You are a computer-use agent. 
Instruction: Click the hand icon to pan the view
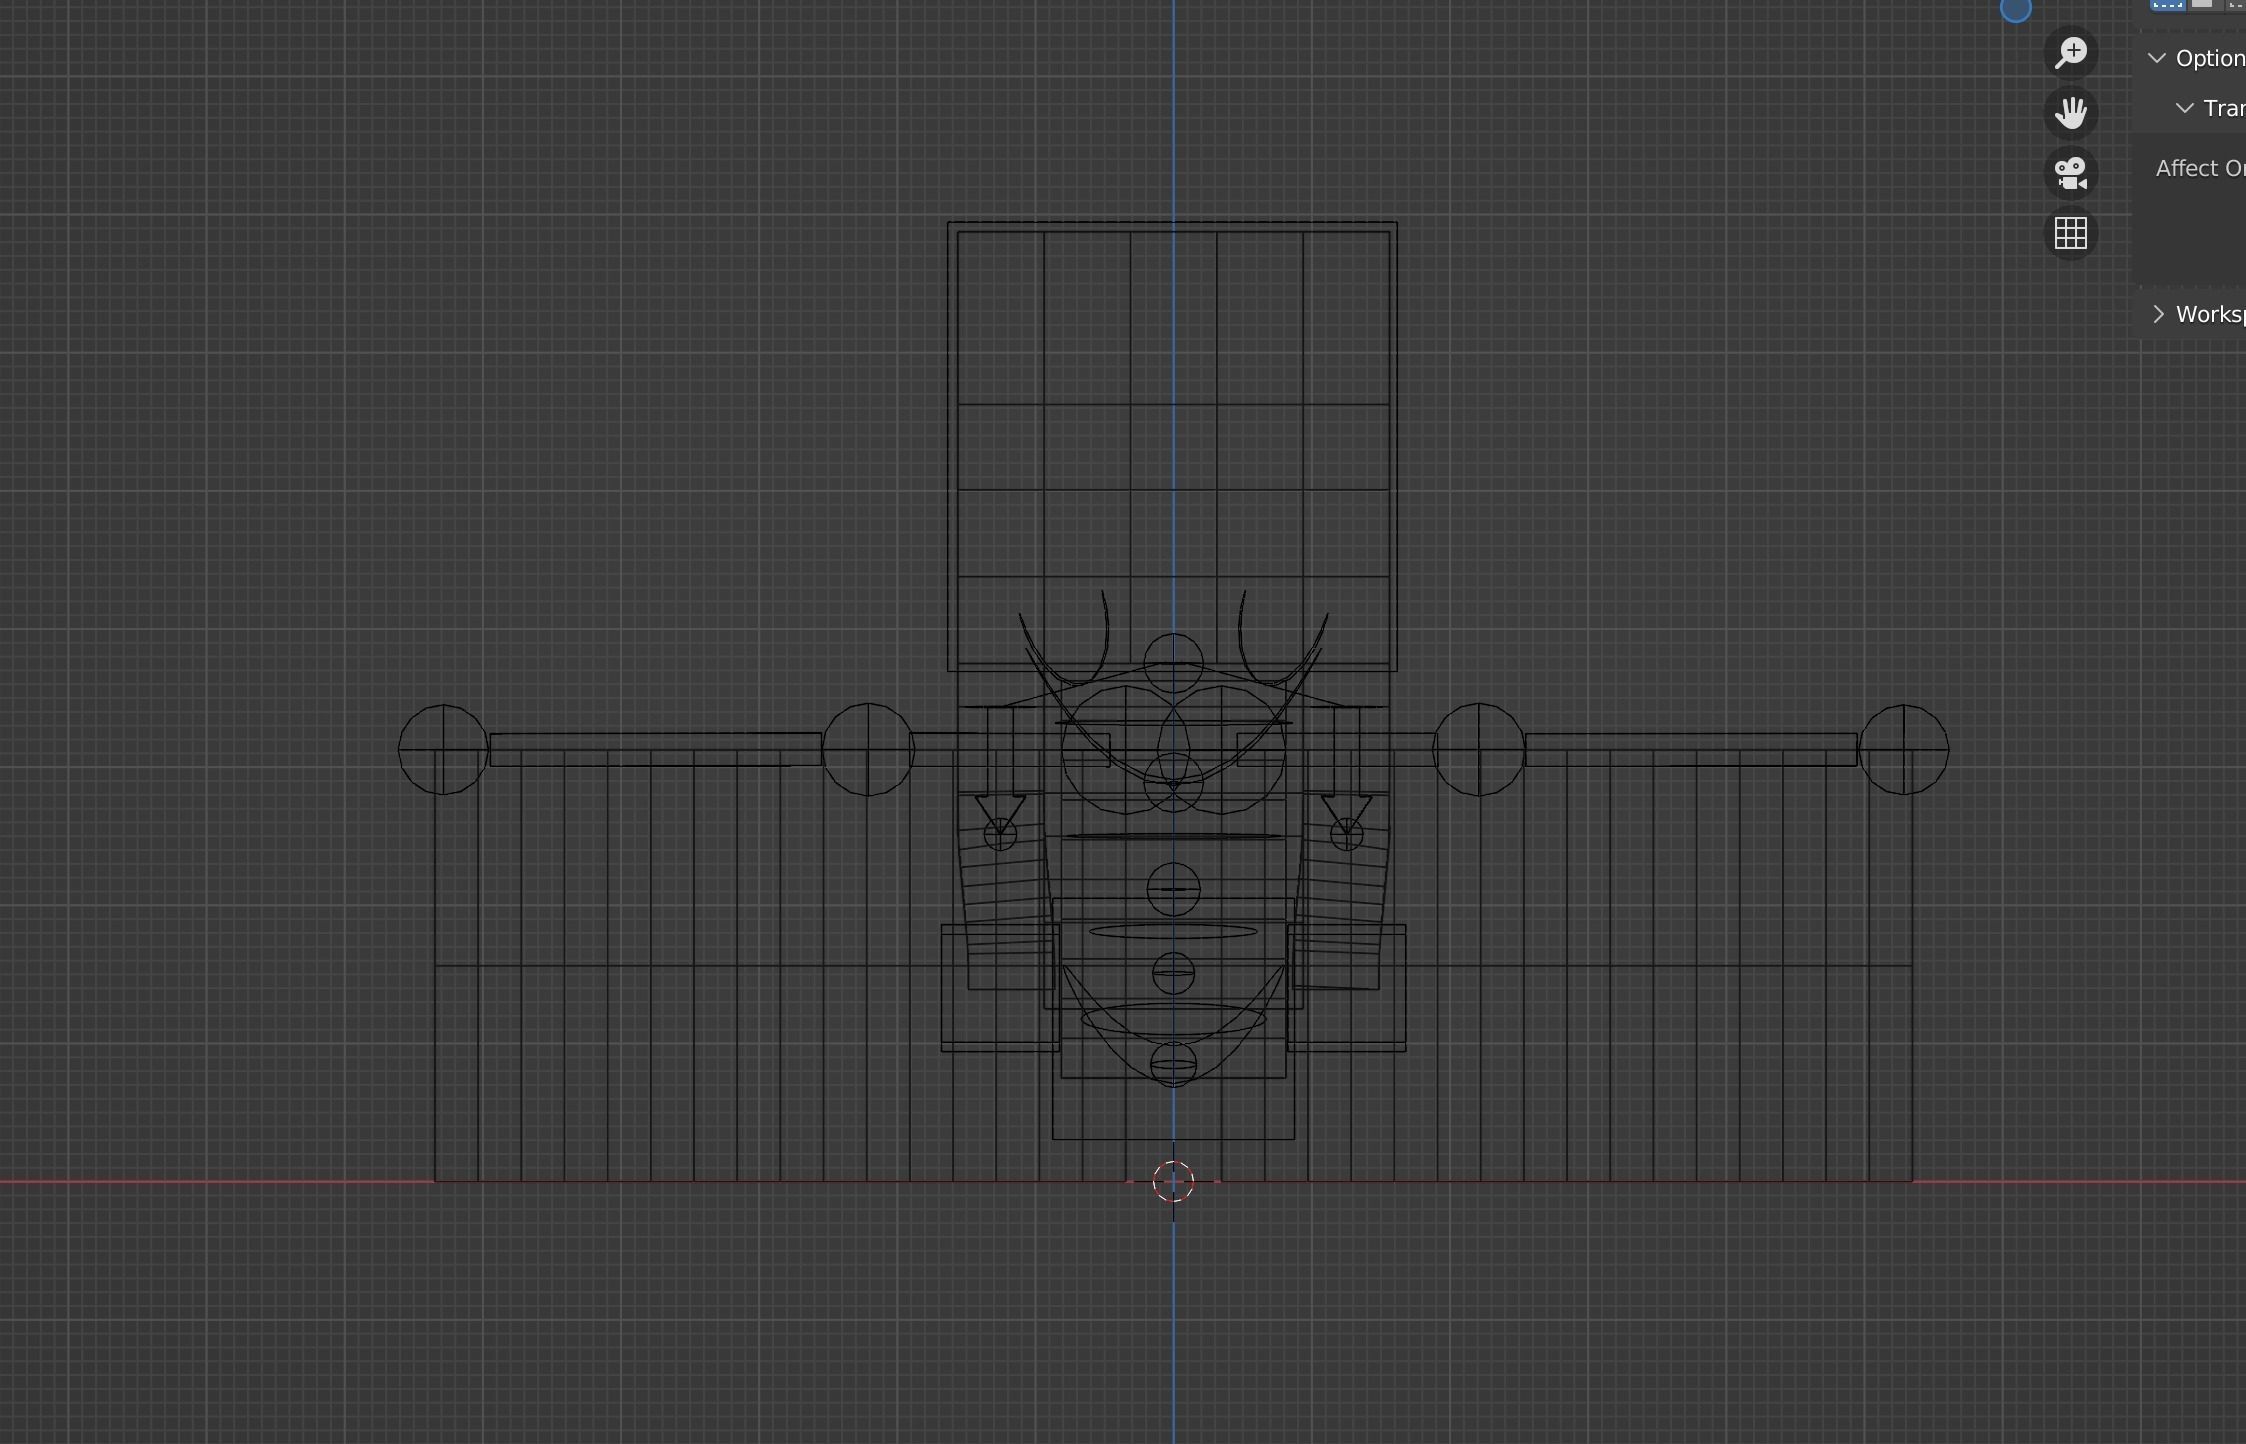[2071, 113]
